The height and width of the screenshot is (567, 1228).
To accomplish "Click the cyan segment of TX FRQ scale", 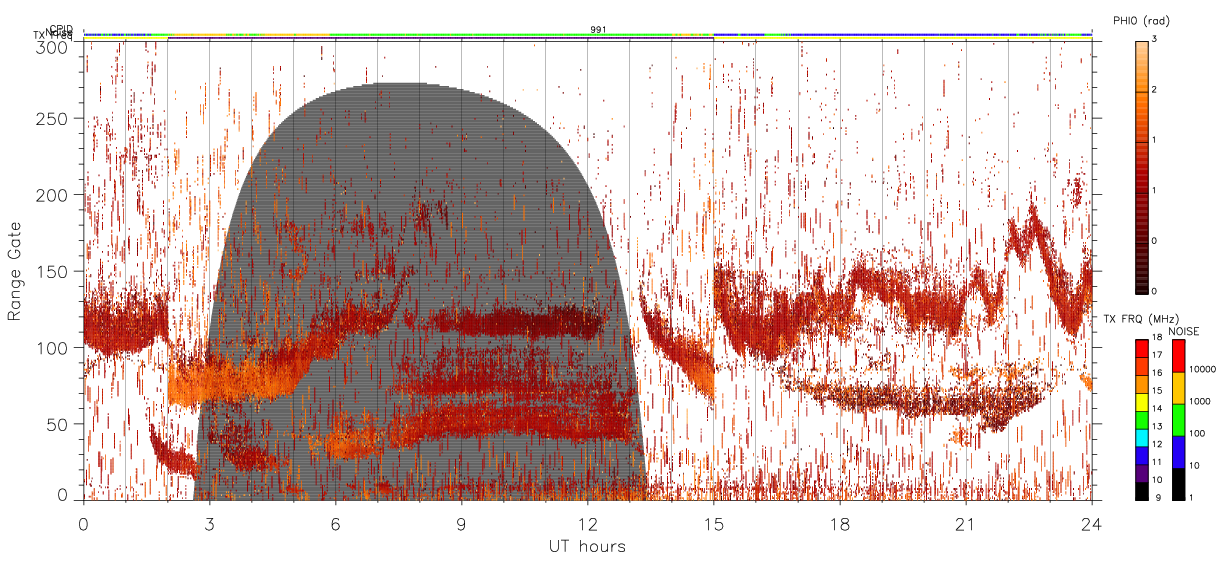I will (1141, 438).
